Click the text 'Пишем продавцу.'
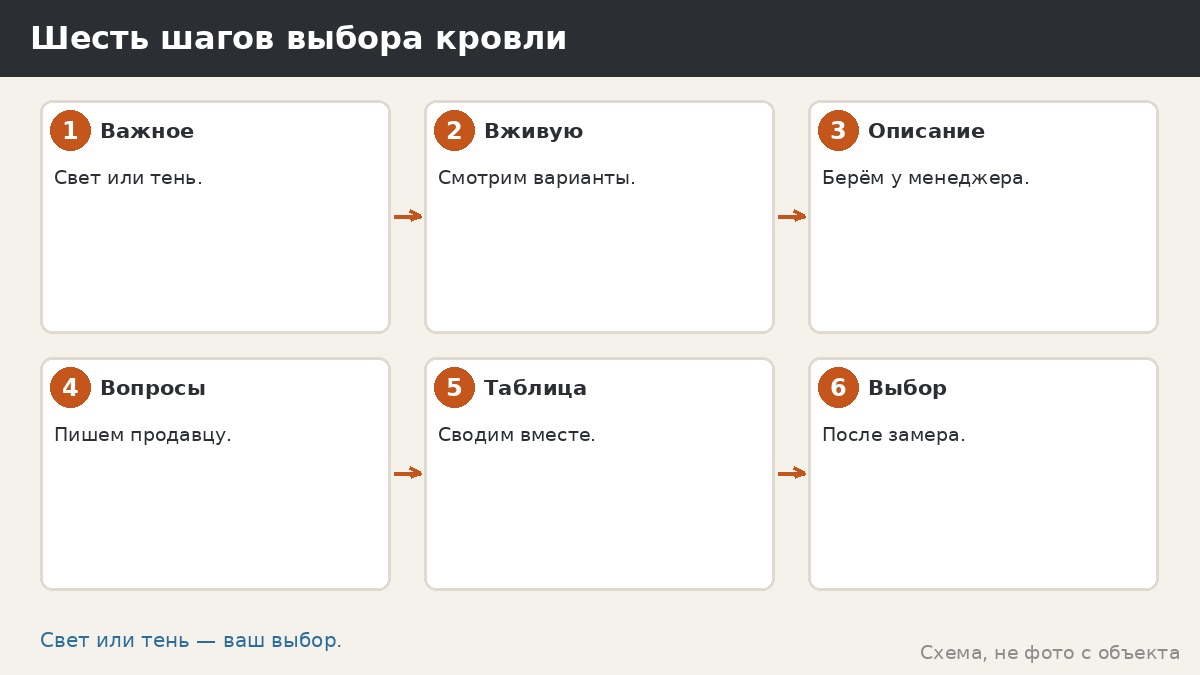The width and height of the screenshot is (1200, 675). point(143,435)
